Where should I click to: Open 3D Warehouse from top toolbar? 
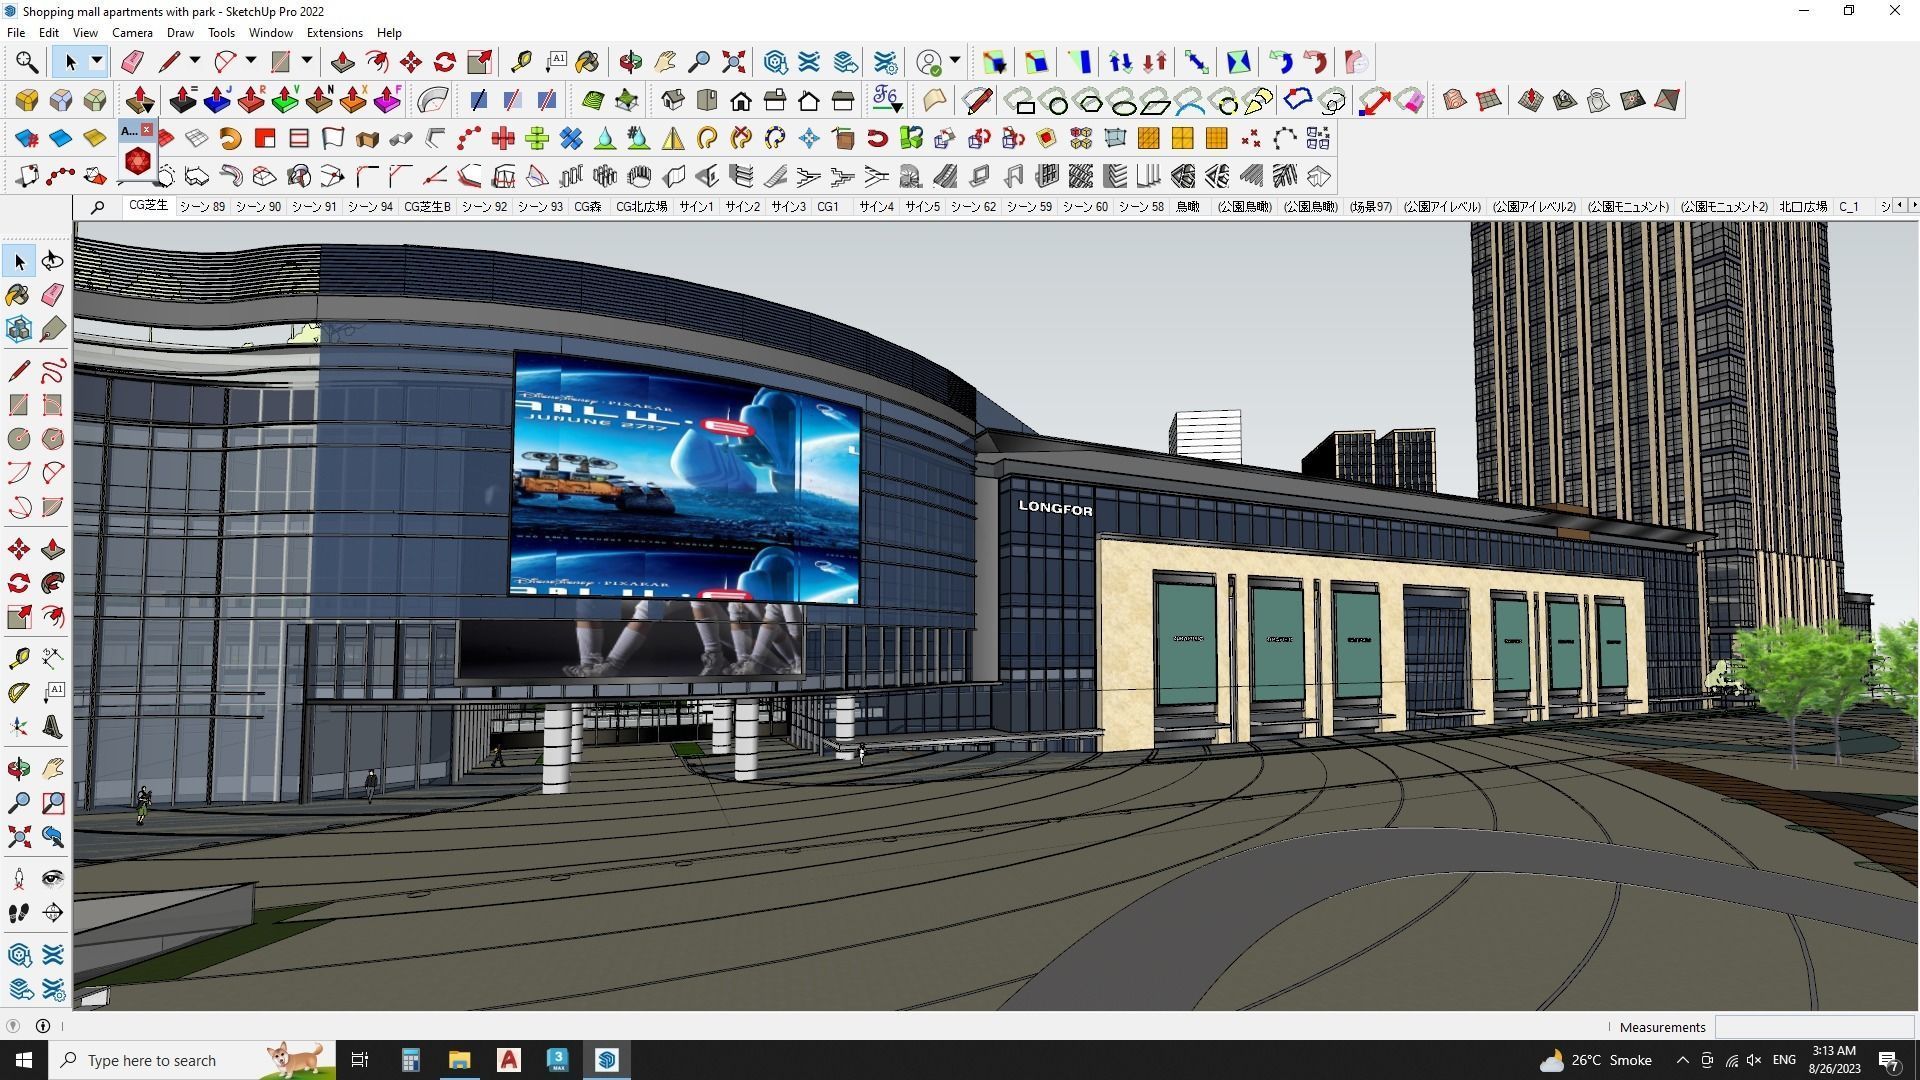(776, 62)
